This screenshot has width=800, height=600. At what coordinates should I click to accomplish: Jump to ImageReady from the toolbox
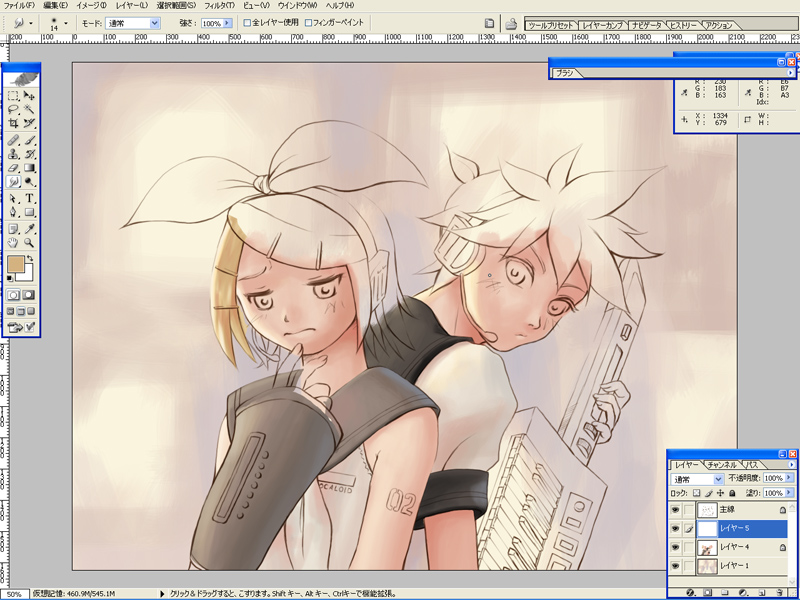click(x=21, y=328)
